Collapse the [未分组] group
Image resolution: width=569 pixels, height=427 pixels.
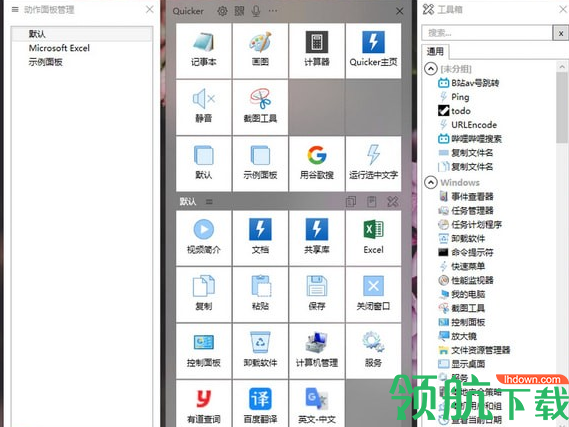[431, 69]
